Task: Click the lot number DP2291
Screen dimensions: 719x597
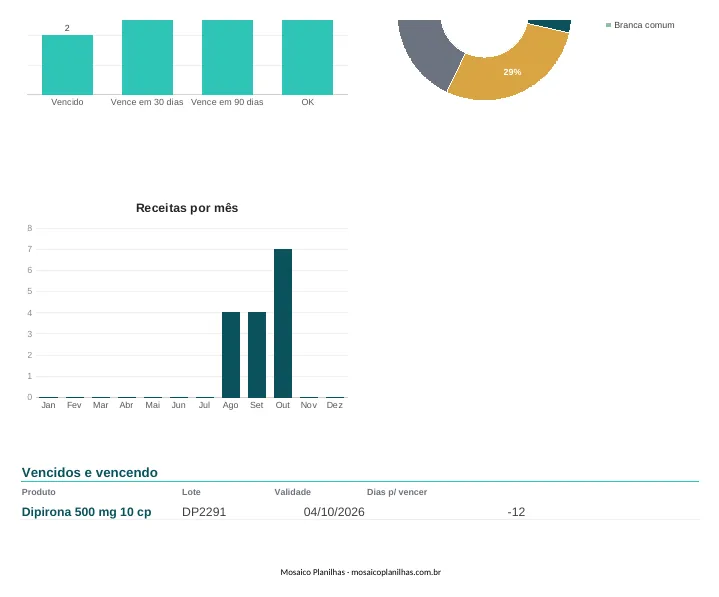Action: click(204, 512)
